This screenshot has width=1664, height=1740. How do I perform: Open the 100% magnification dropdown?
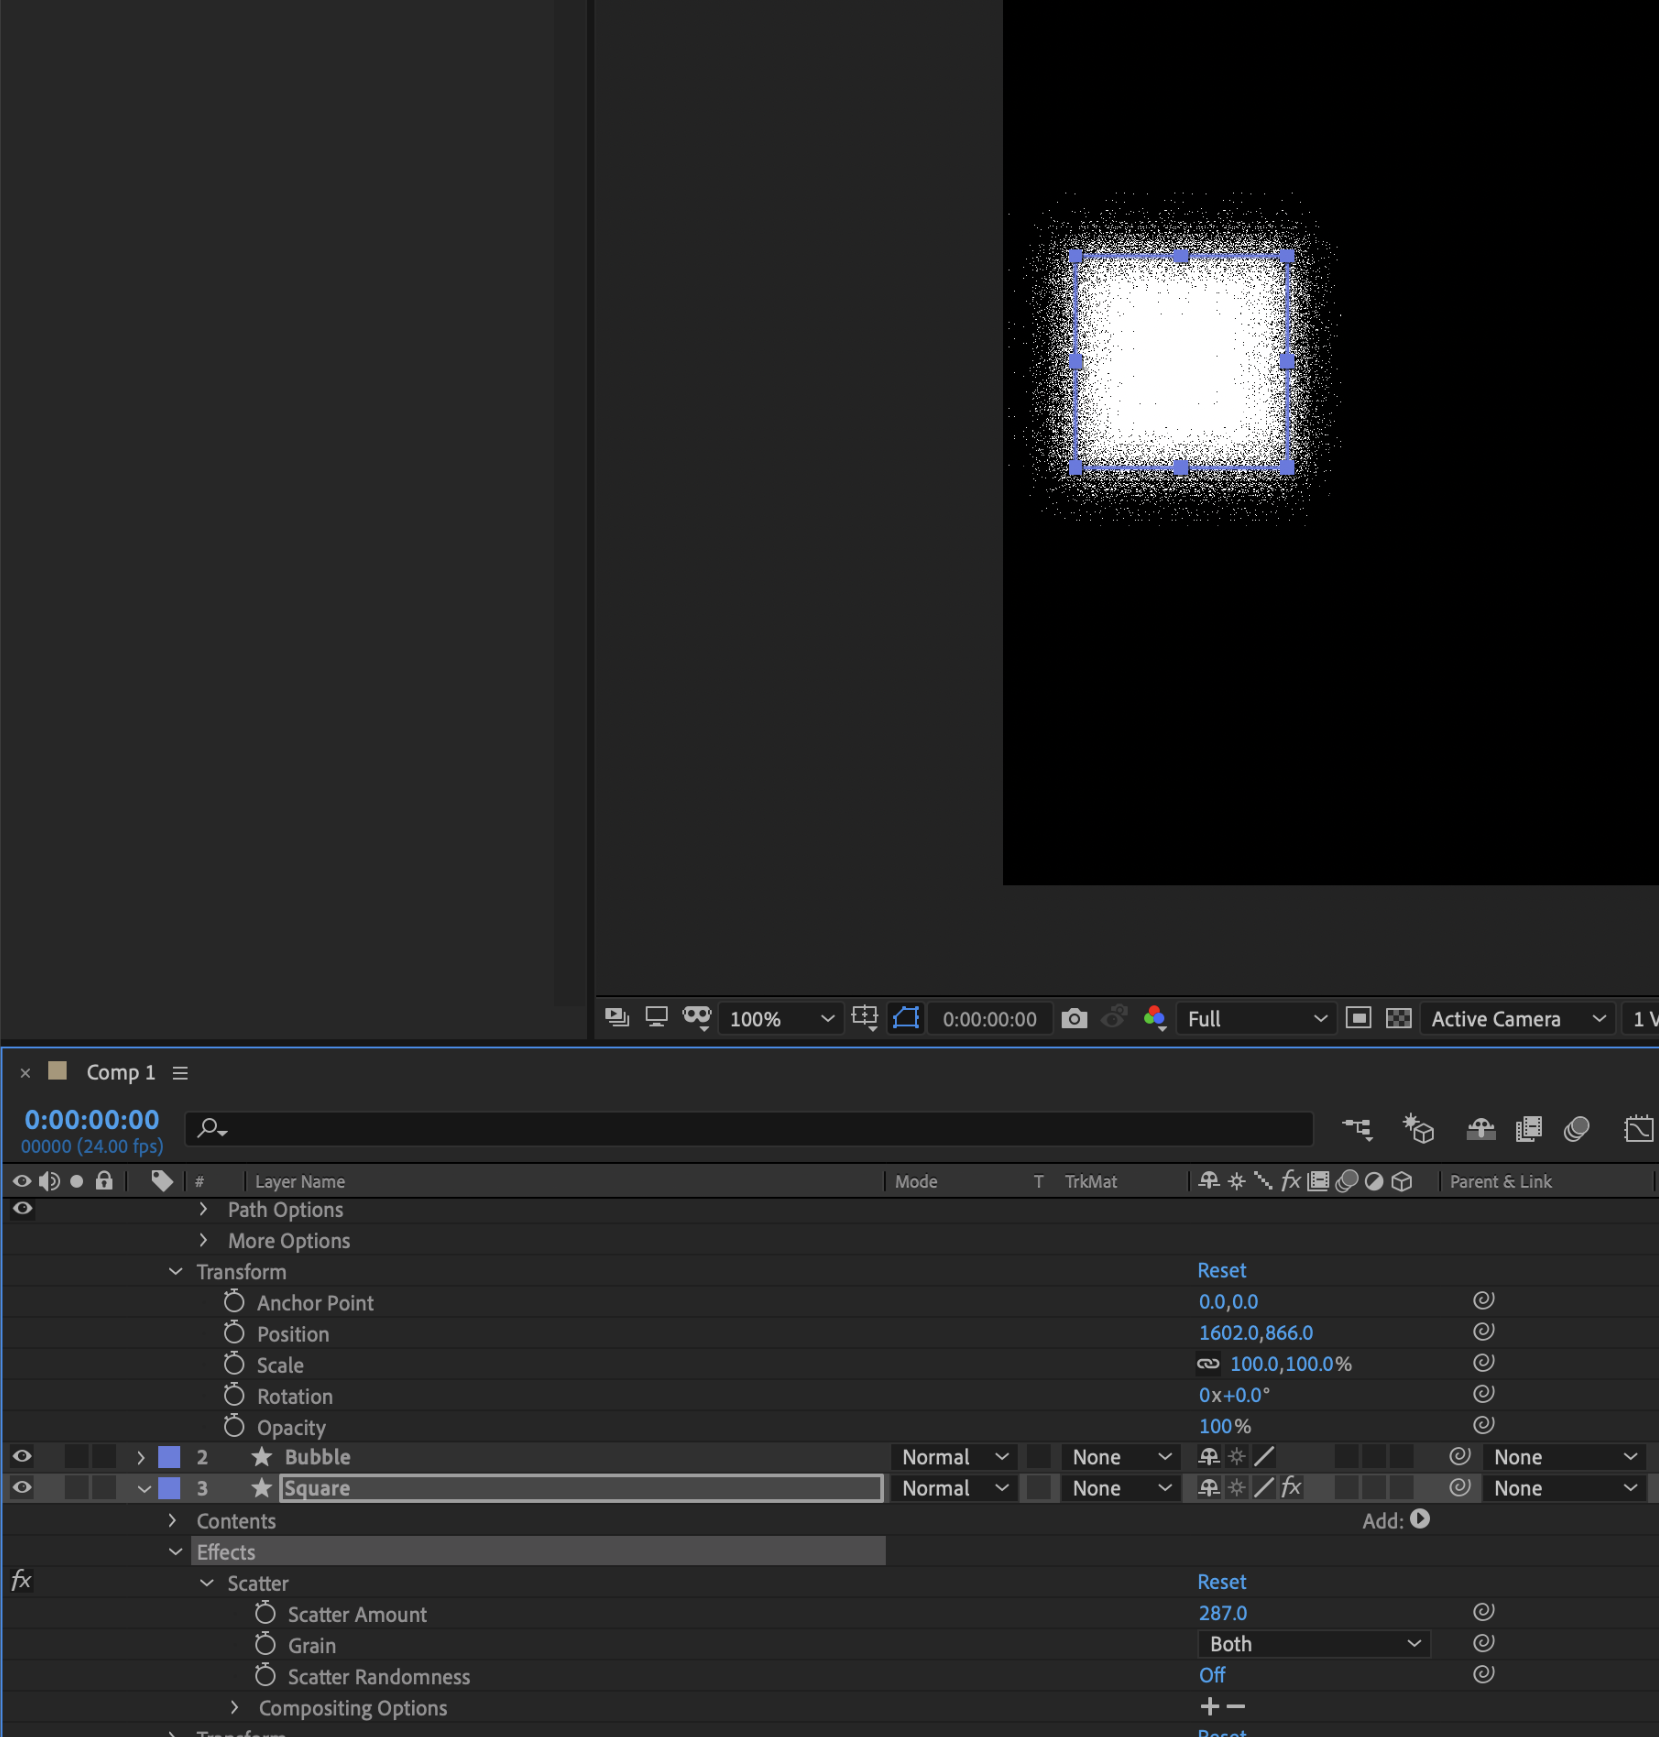tap(783, 1021)
